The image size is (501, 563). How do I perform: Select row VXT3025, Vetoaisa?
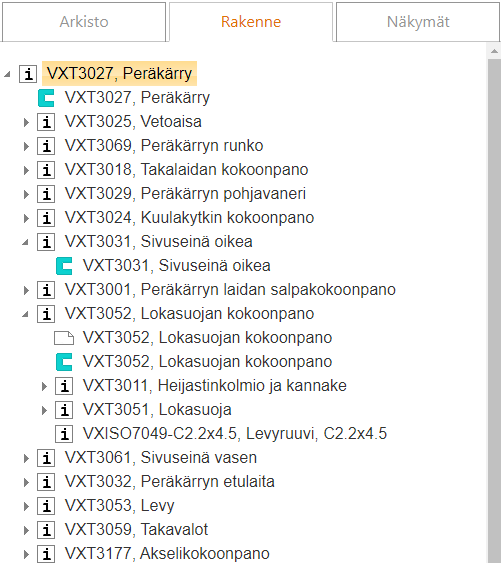click(x=133, y=122)
